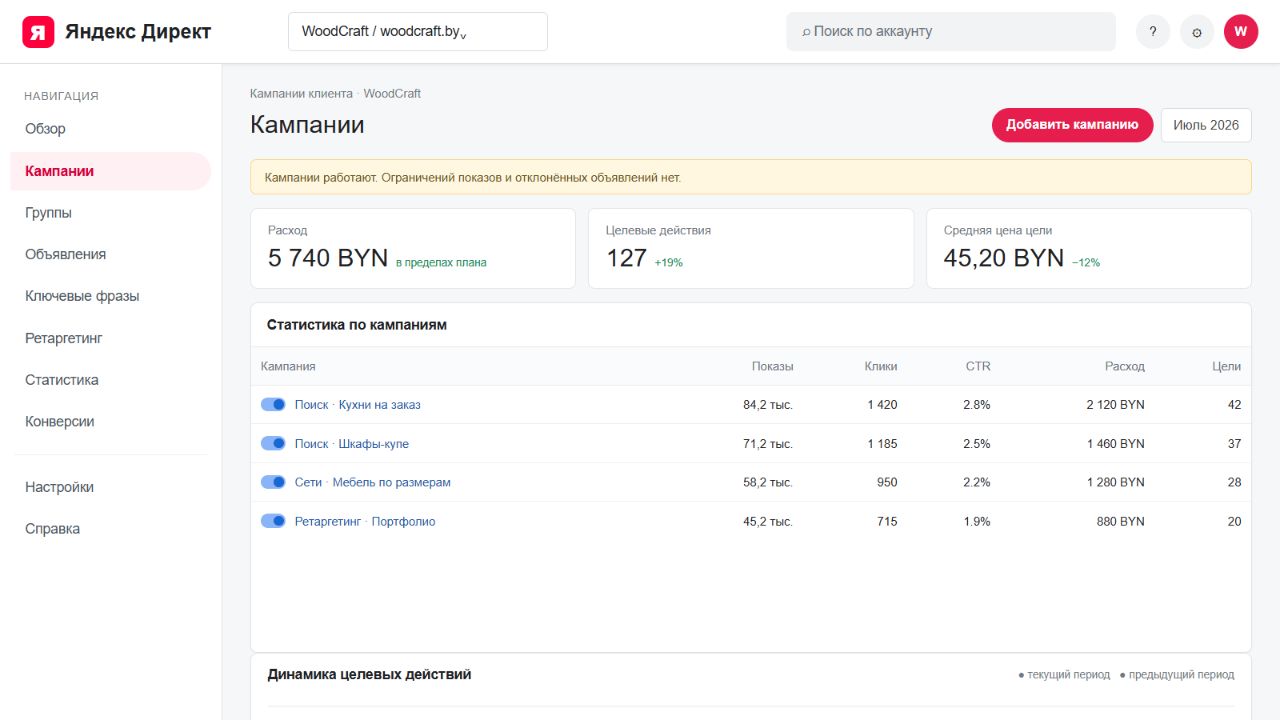The image size is (1280, 720).
Task: Click the −12% change indicator
Action: point(1086,262)
